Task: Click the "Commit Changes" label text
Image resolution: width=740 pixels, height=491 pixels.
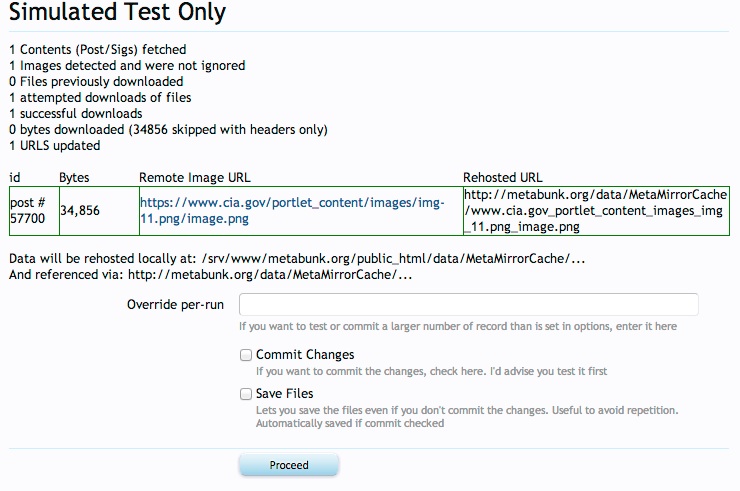Action: coord(305,355)
